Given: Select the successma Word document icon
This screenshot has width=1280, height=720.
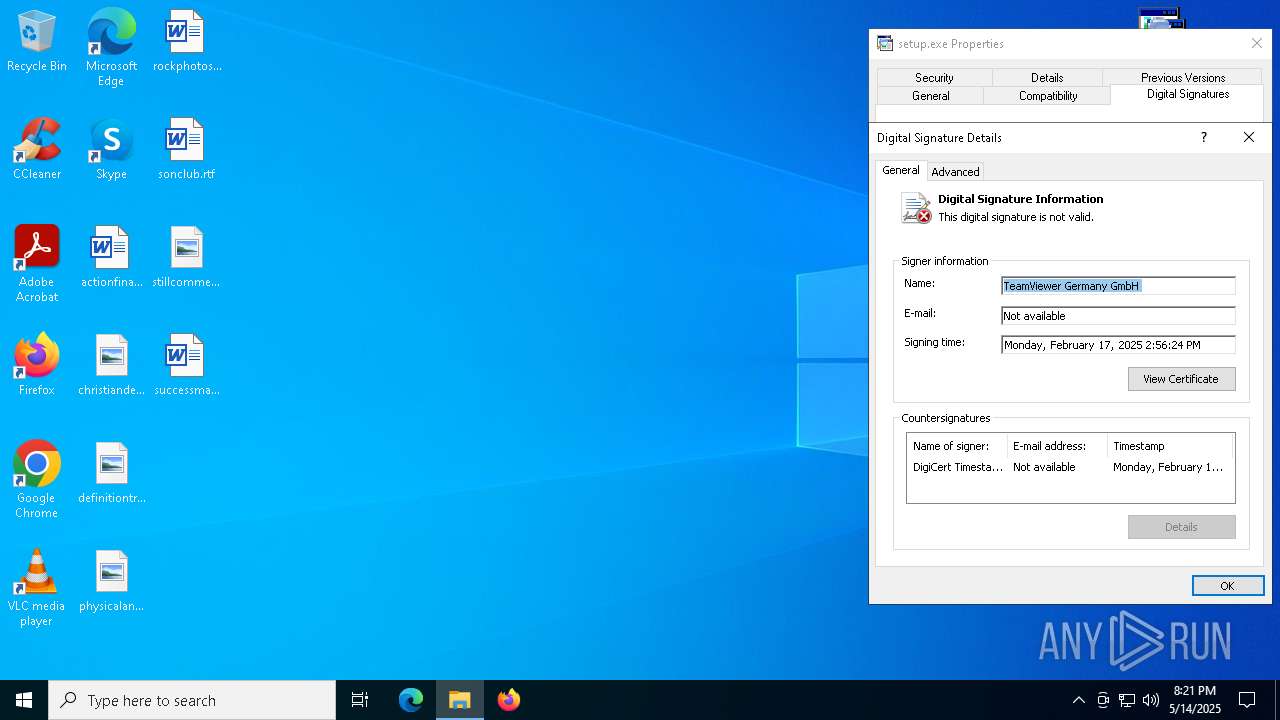Looking at the screenshot, I should [x=186, y=365].
